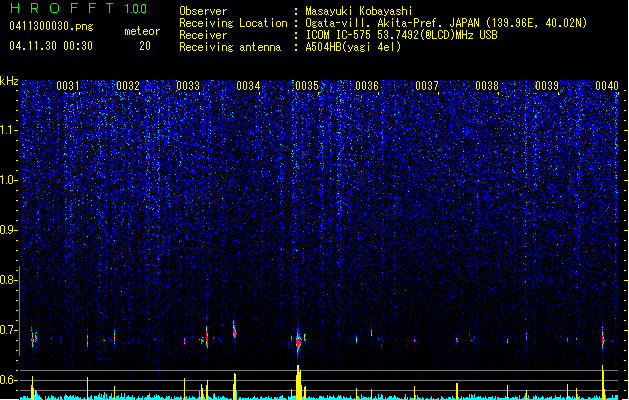Viewport: 629px width, 400px height.
Task: Click the 0.9 kHz frequency axis label
Action: pos(8,230)
